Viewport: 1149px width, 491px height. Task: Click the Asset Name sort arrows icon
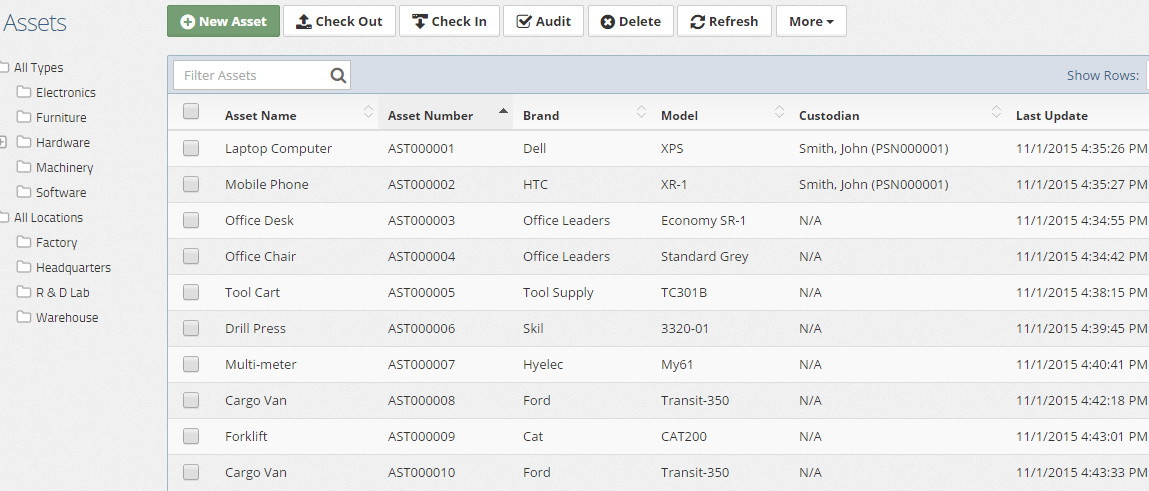tap(368, 112)
